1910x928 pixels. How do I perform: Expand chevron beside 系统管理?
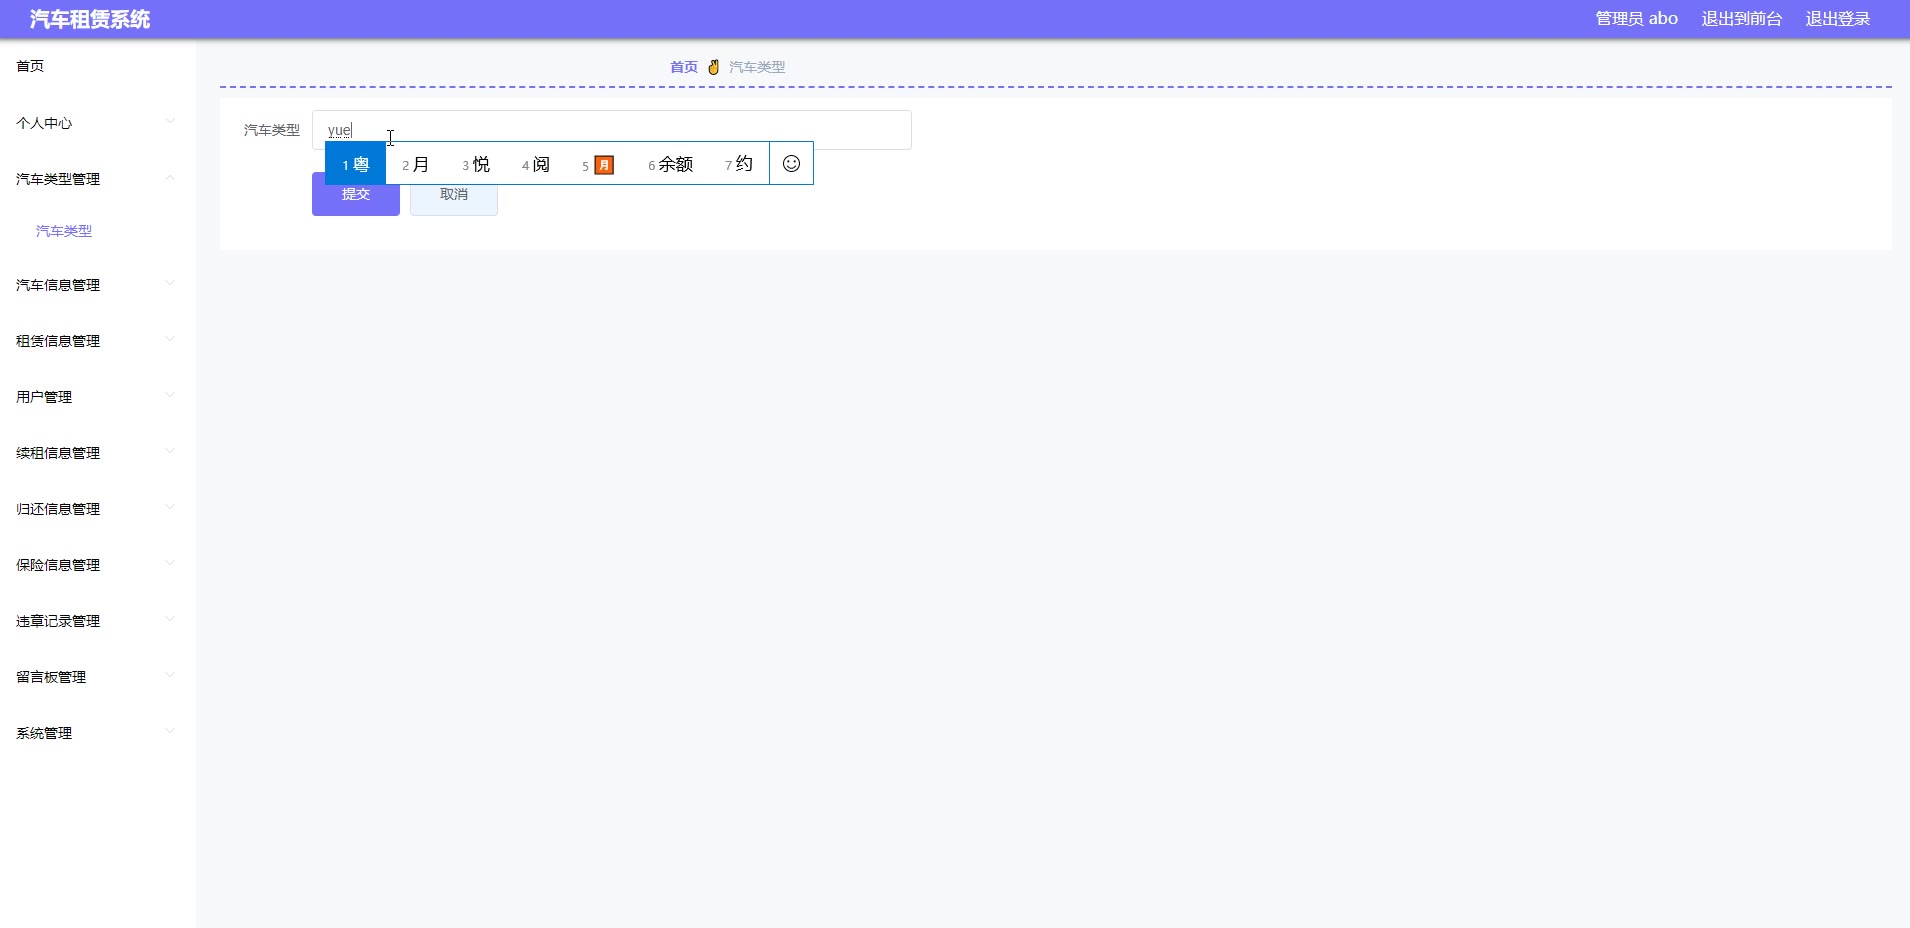170,732
